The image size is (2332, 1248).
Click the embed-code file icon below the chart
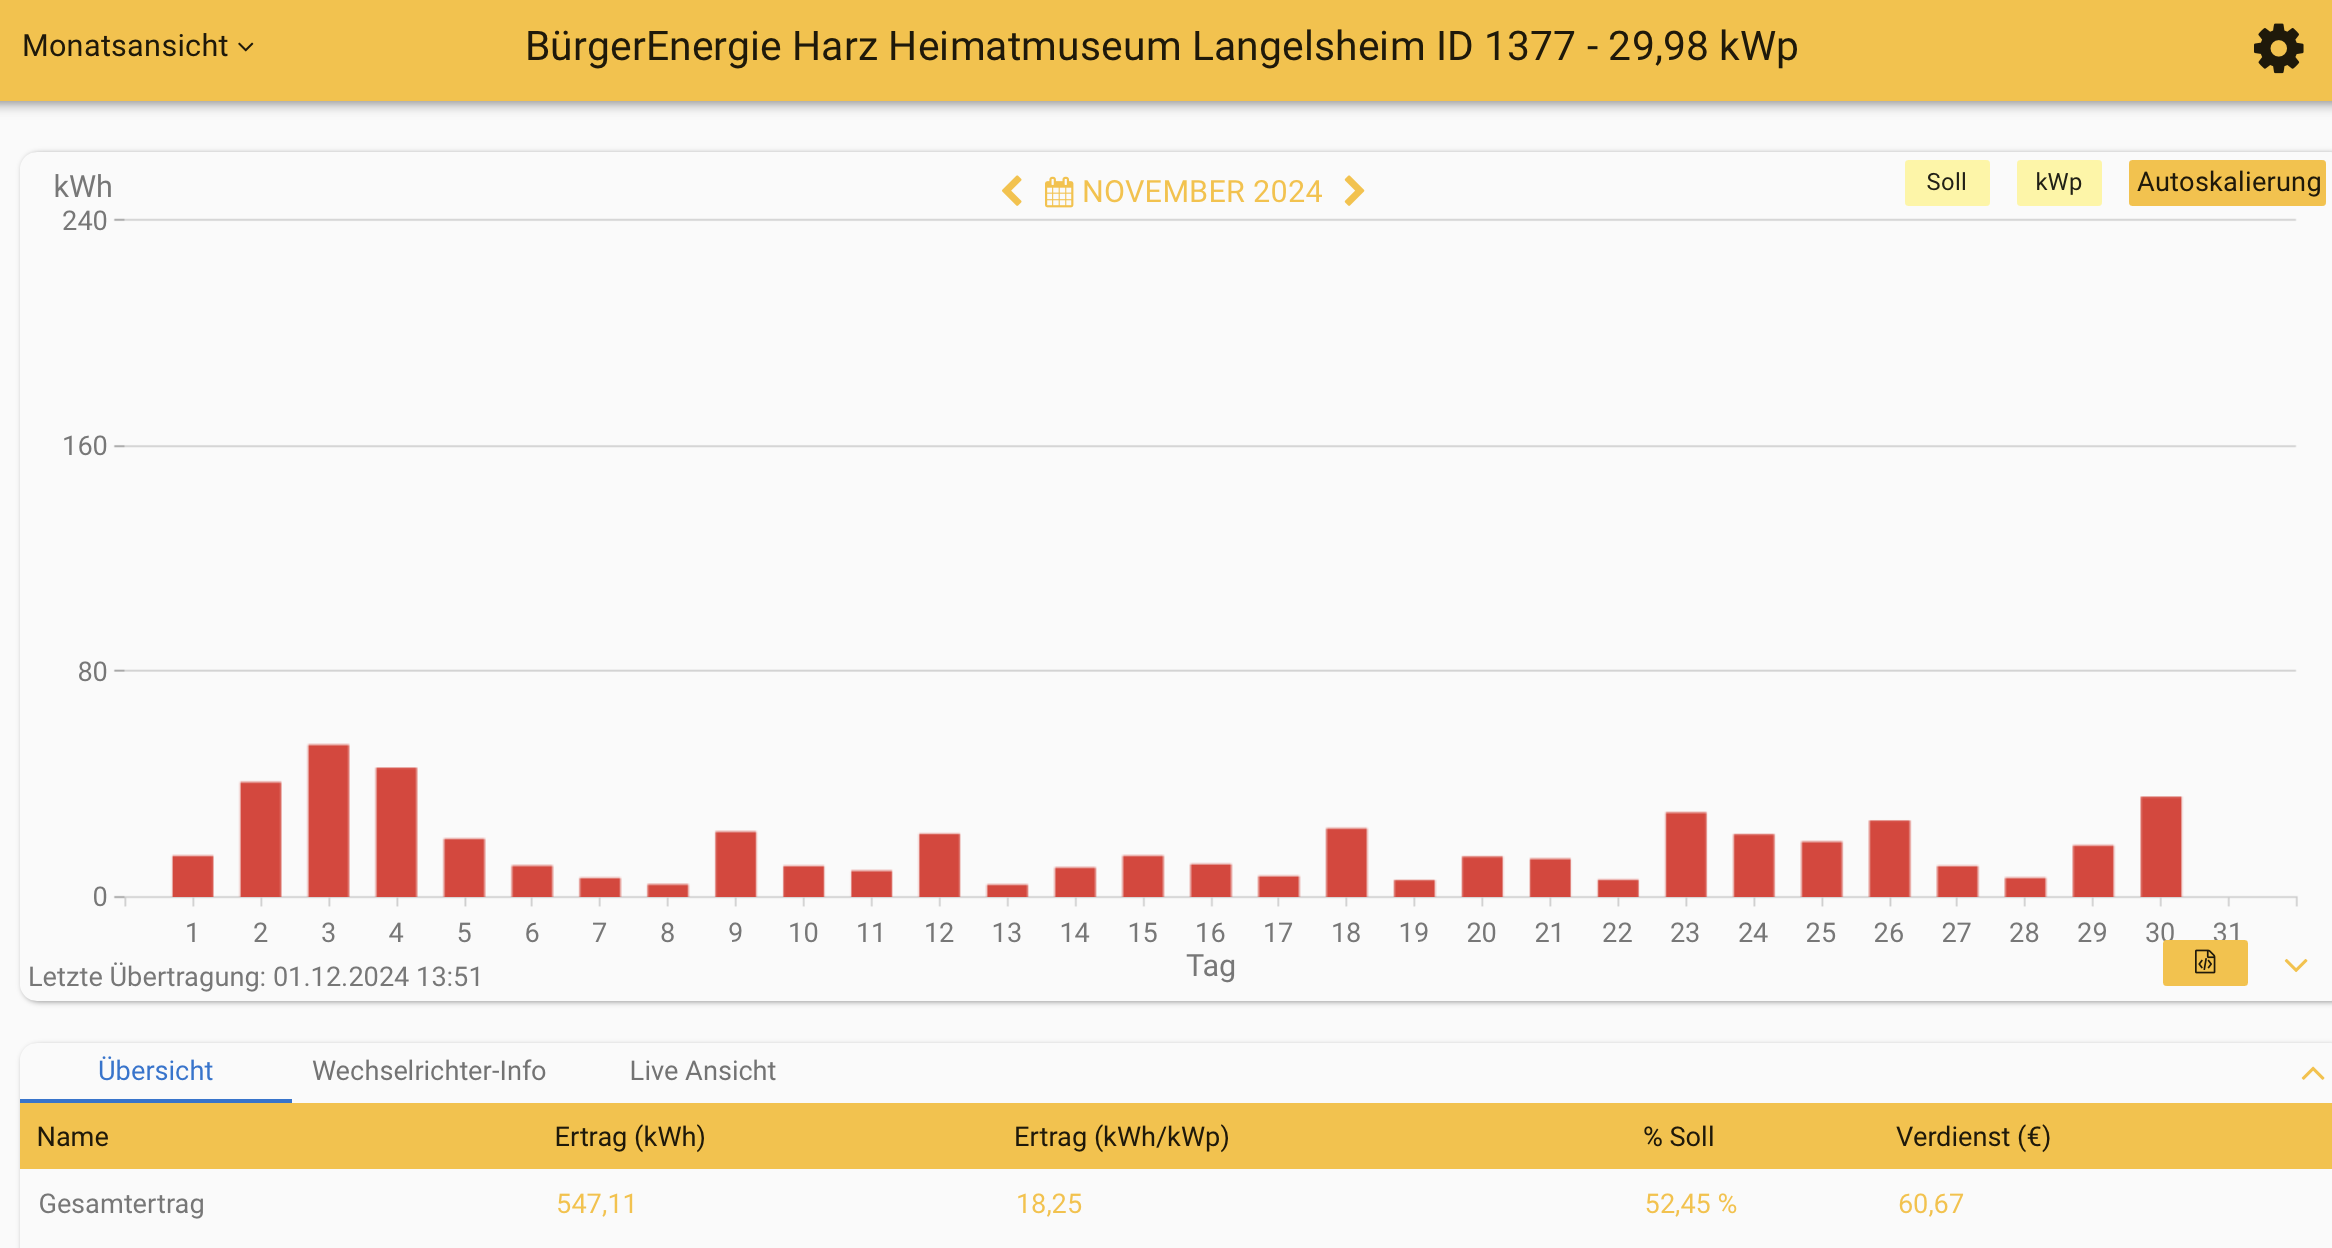tap(2205, 963)
